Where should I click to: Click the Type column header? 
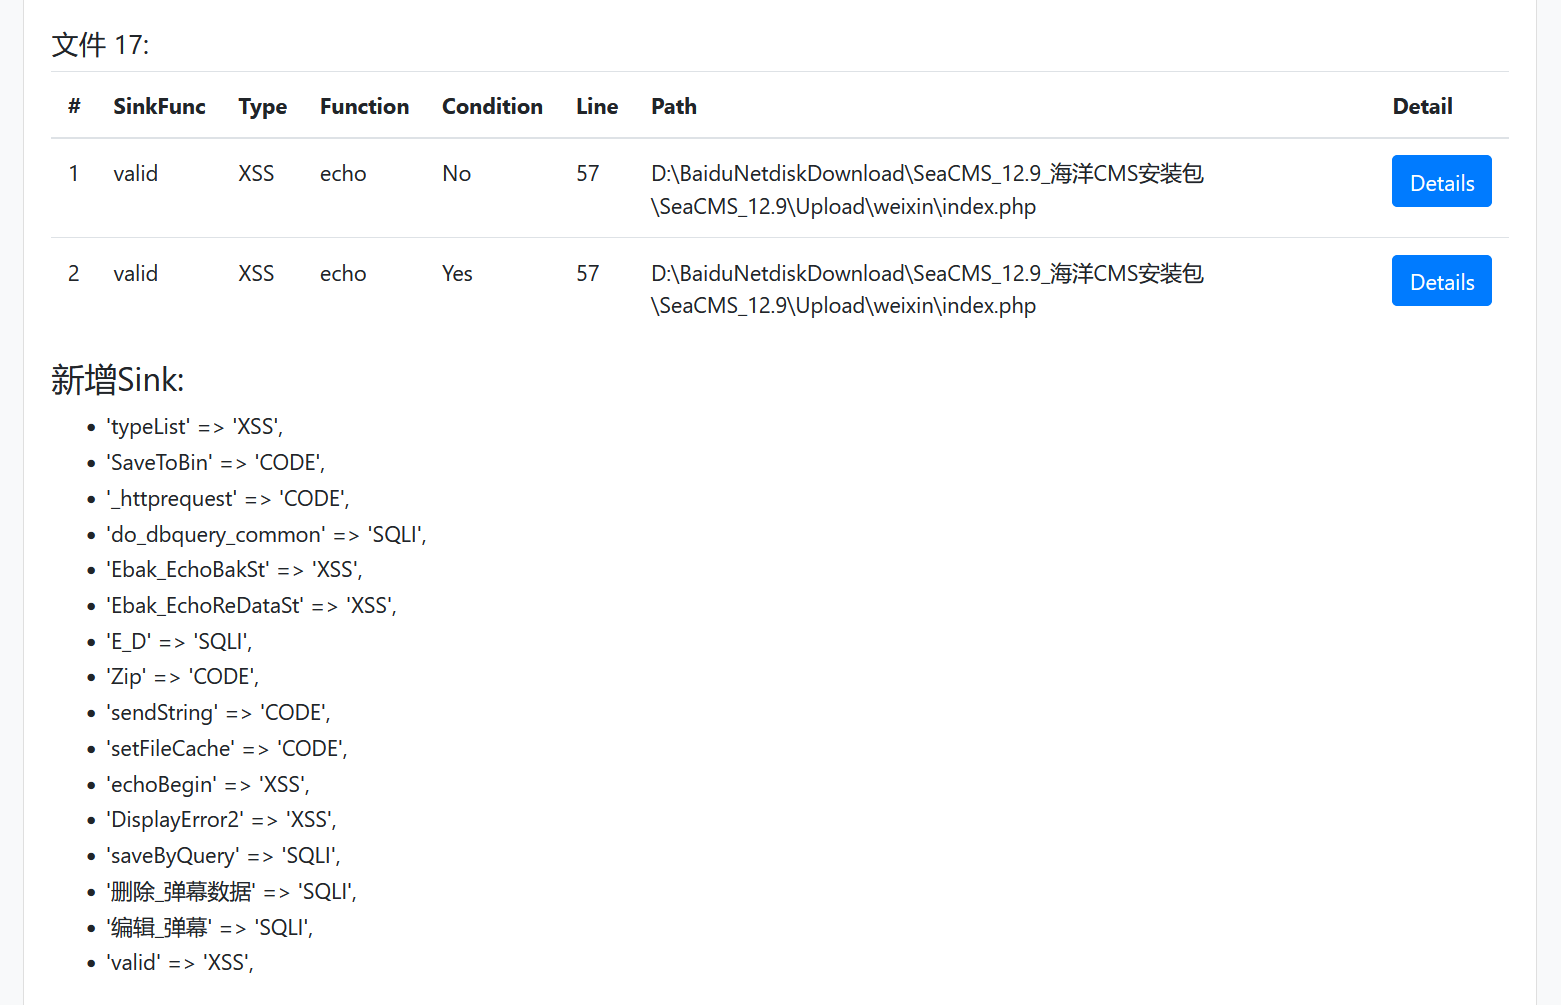[262, 106]
